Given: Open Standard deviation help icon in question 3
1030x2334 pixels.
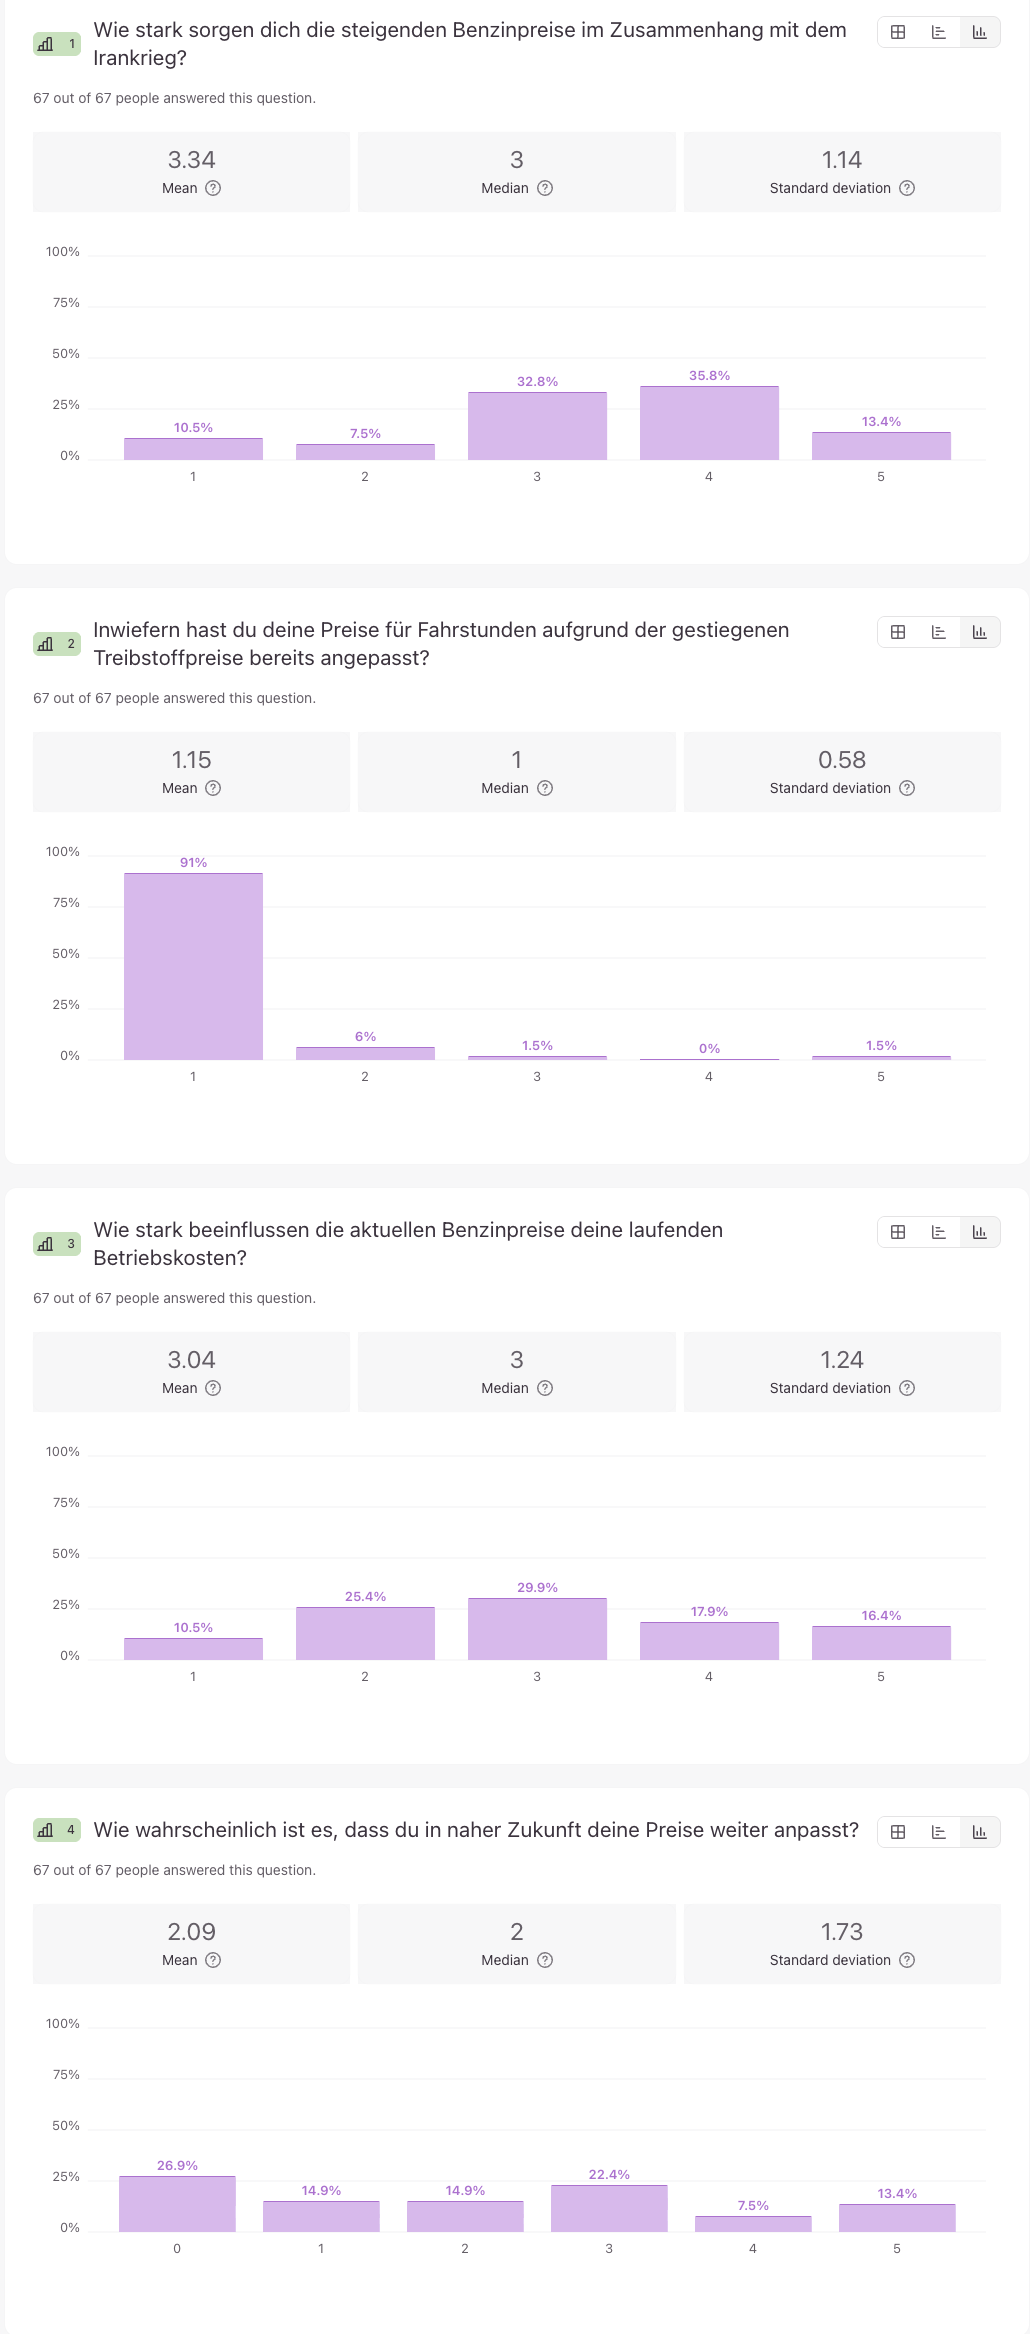Looking at the screenshot, I should coord(907,1388).
